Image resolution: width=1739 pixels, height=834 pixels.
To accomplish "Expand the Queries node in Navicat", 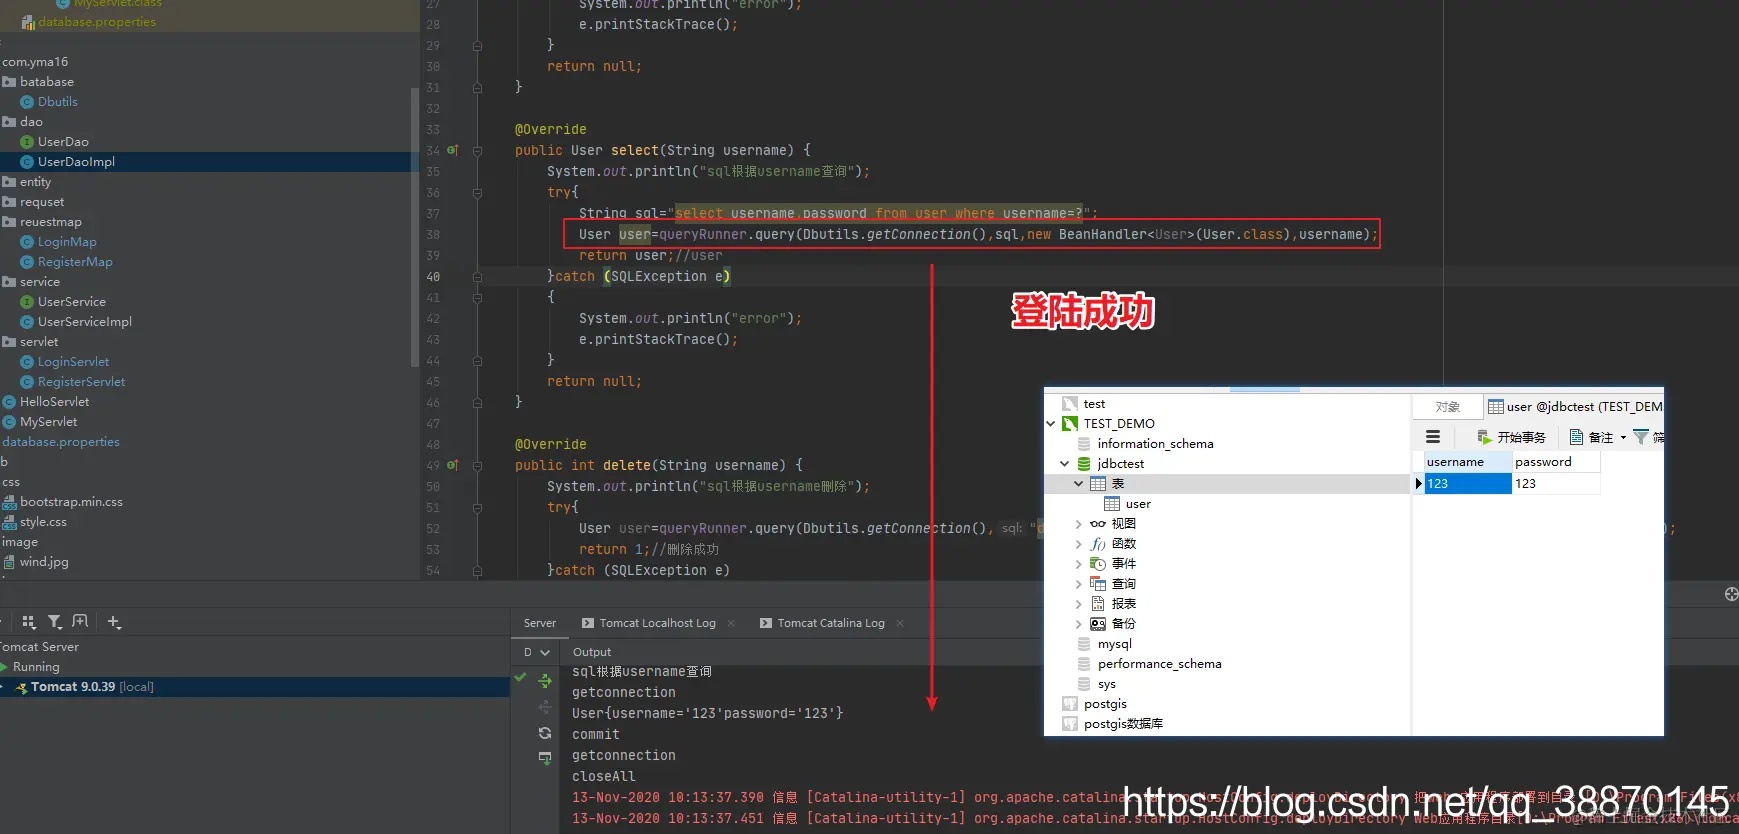I will pos(1079,584).
